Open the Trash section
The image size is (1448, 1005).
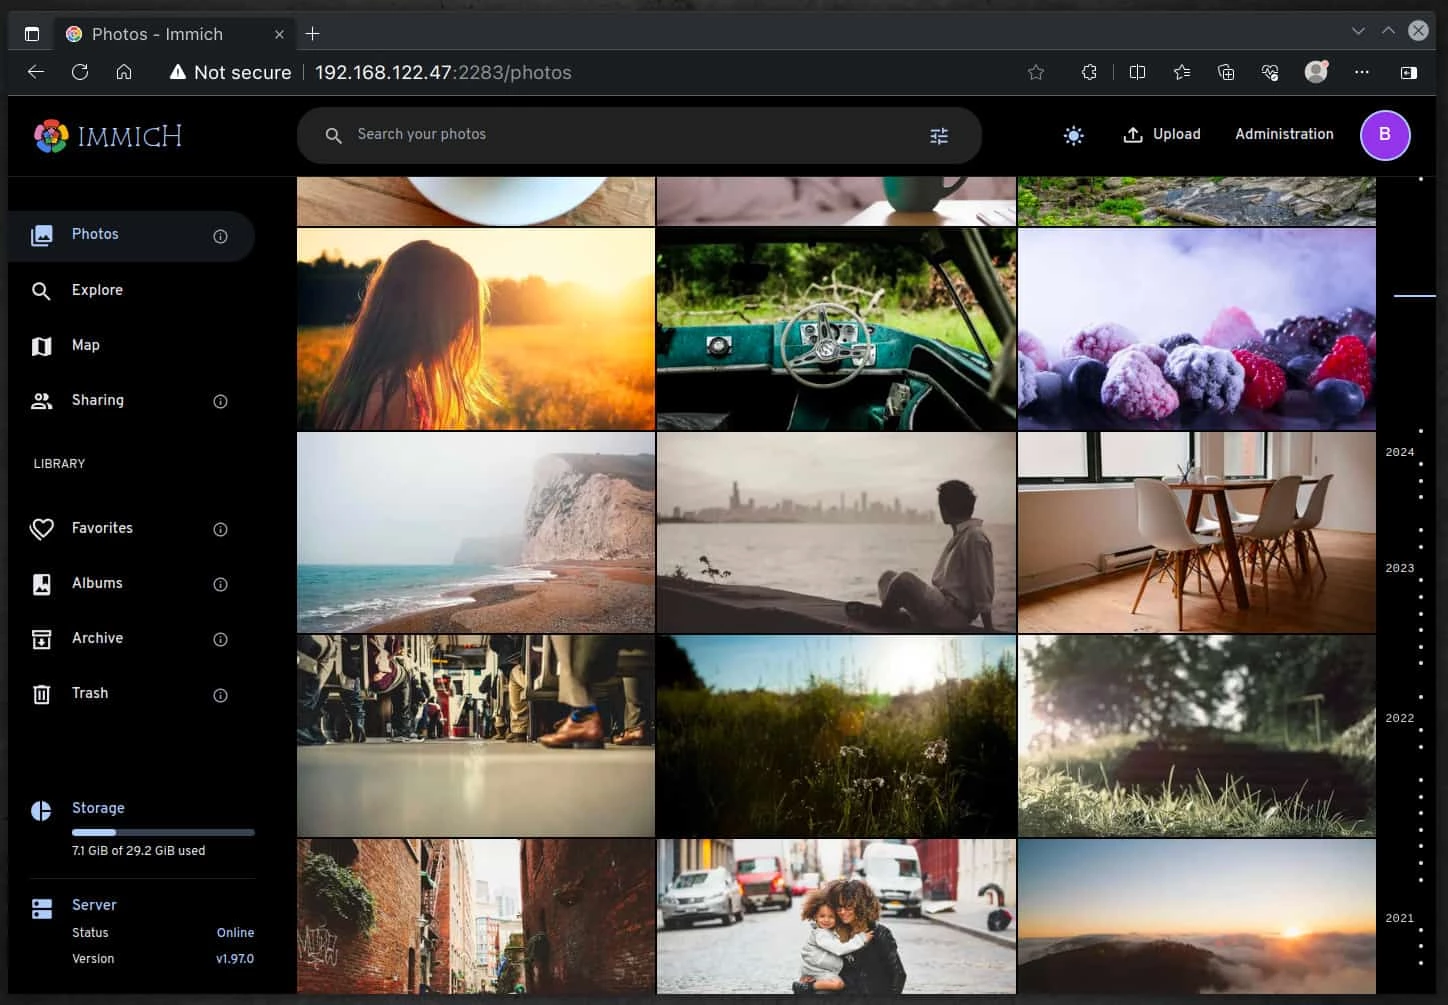click(x=131, y=693)
